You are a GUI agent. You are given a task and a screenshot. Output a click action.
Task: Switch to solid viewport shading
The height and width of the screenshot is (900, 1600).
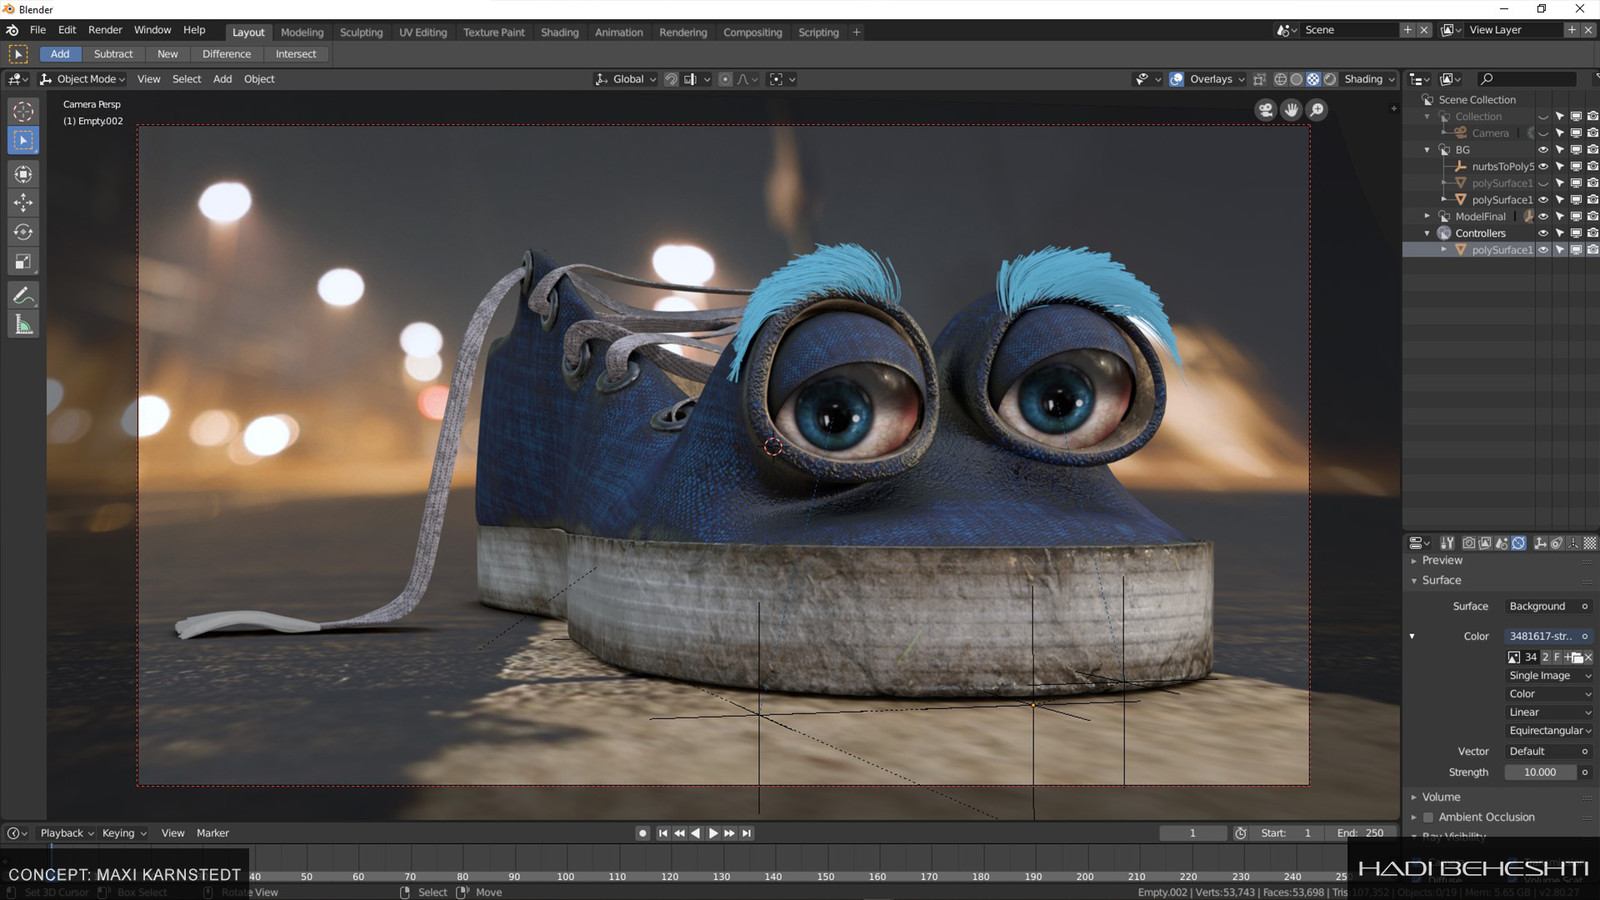pos(1296,79)
